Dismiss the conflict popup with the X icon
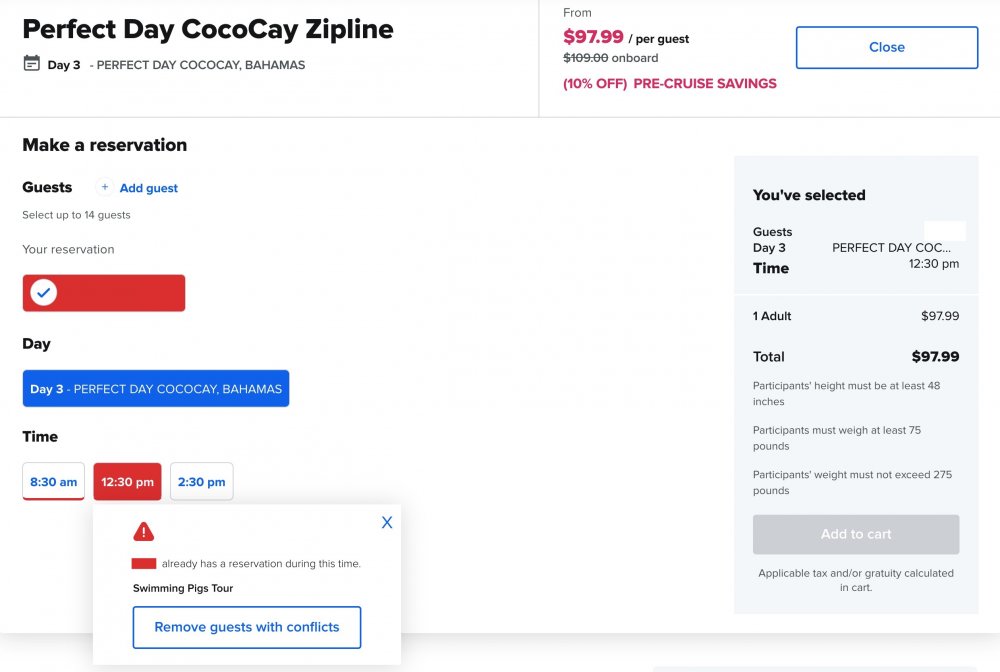 pos(386,522)
